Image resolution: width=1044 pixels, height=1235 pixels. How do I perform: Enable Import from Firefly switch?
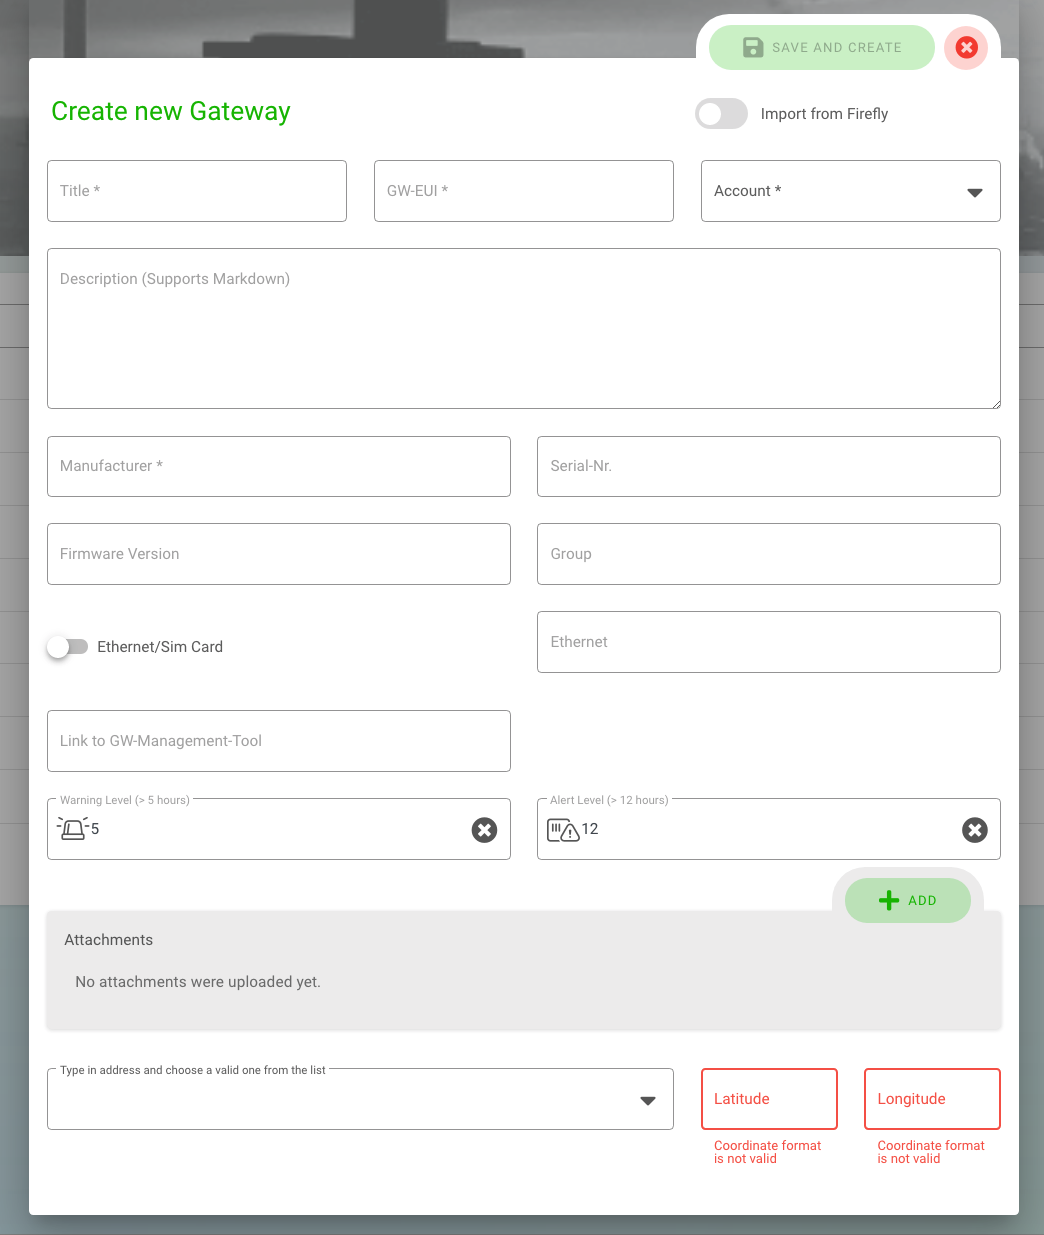tap(721, 114)
